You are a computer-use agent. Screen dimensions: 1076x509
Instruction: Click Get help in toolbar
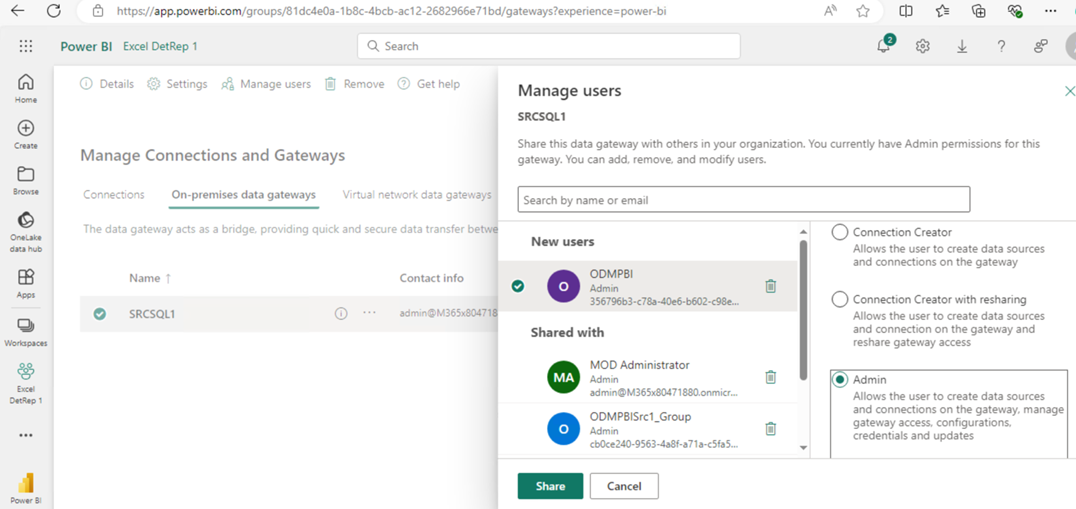(429, 84)
